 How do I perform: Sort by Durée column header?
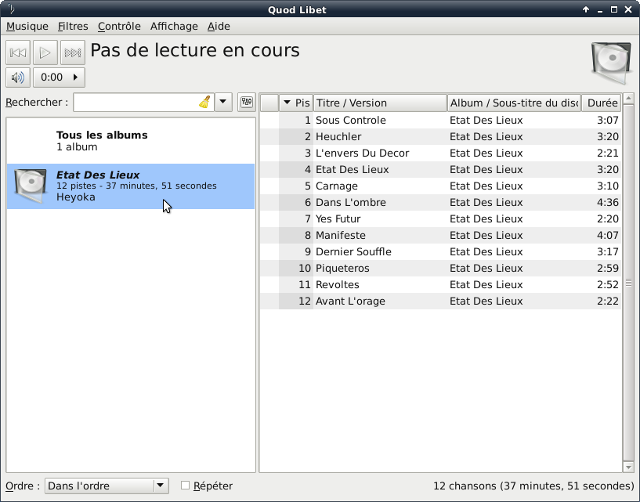[x=602, y=103]
